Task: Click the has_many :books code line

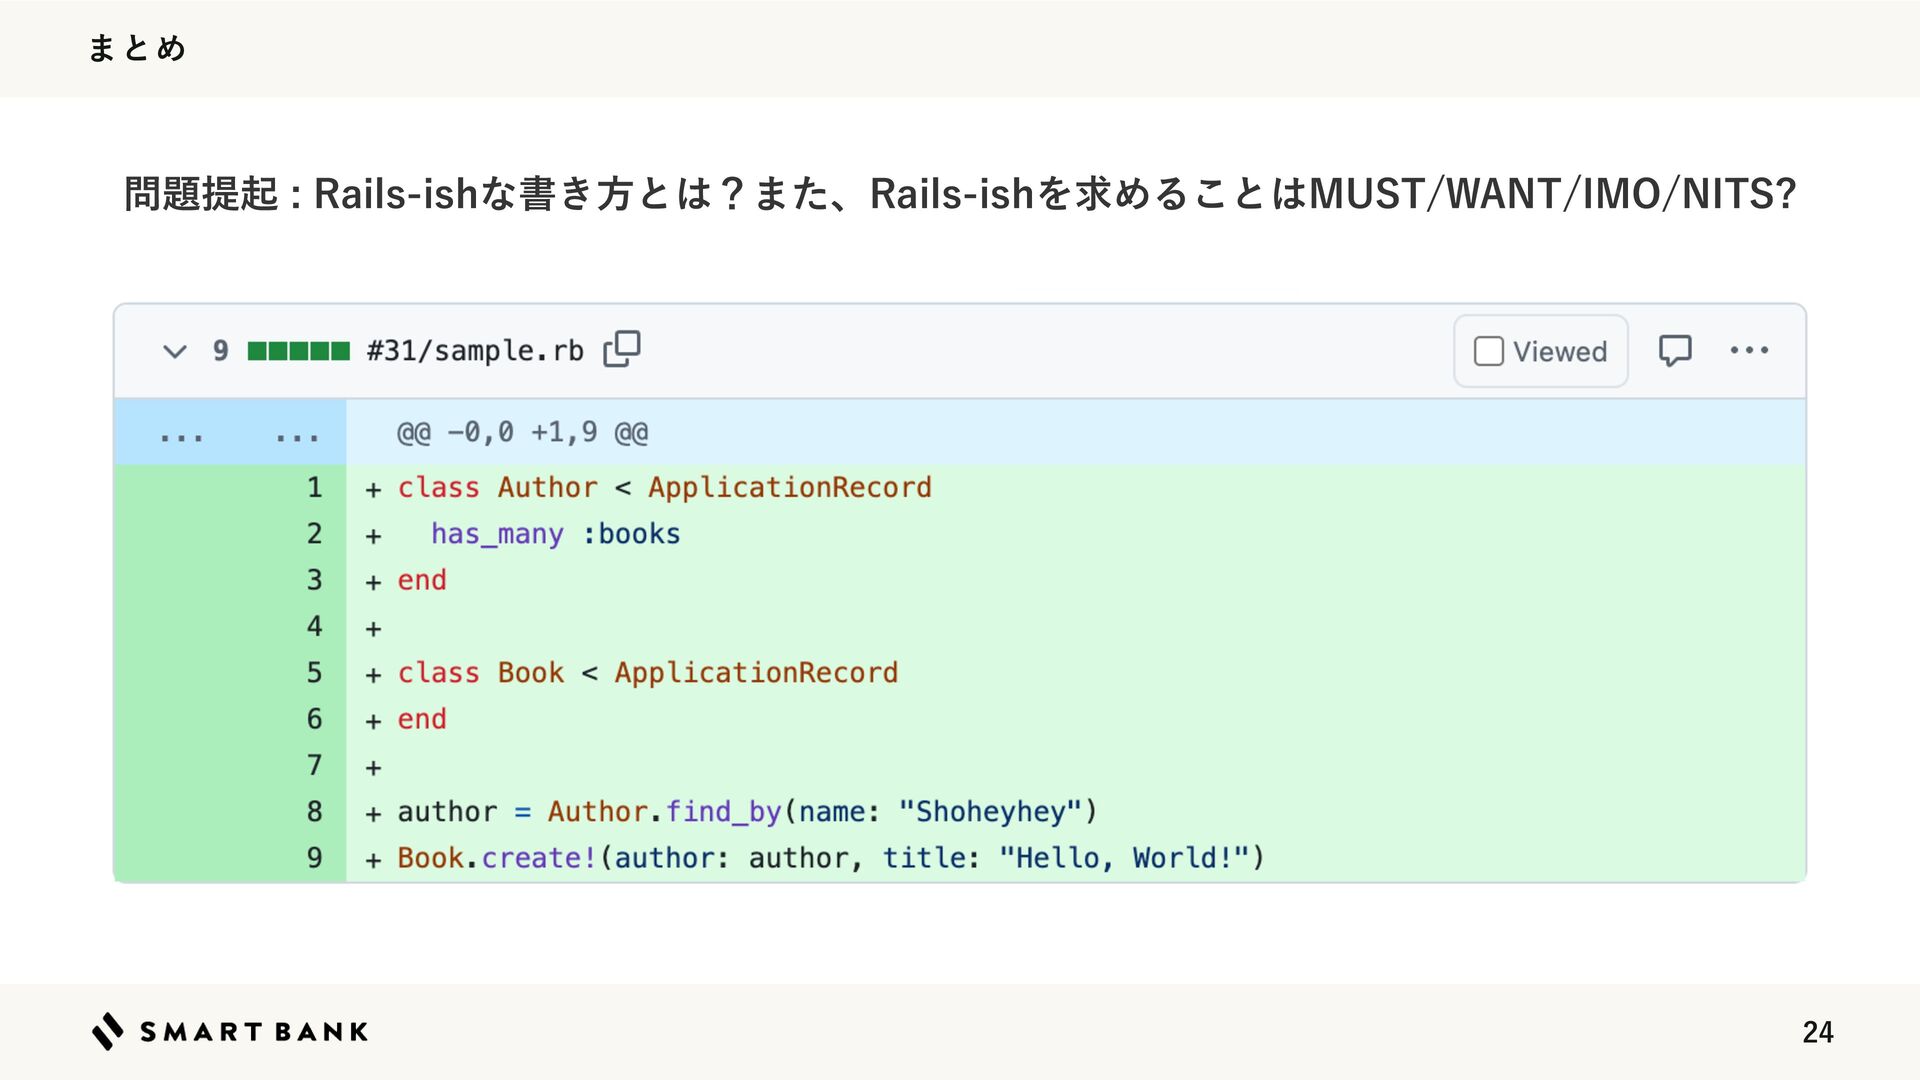Action: point(555,534)
